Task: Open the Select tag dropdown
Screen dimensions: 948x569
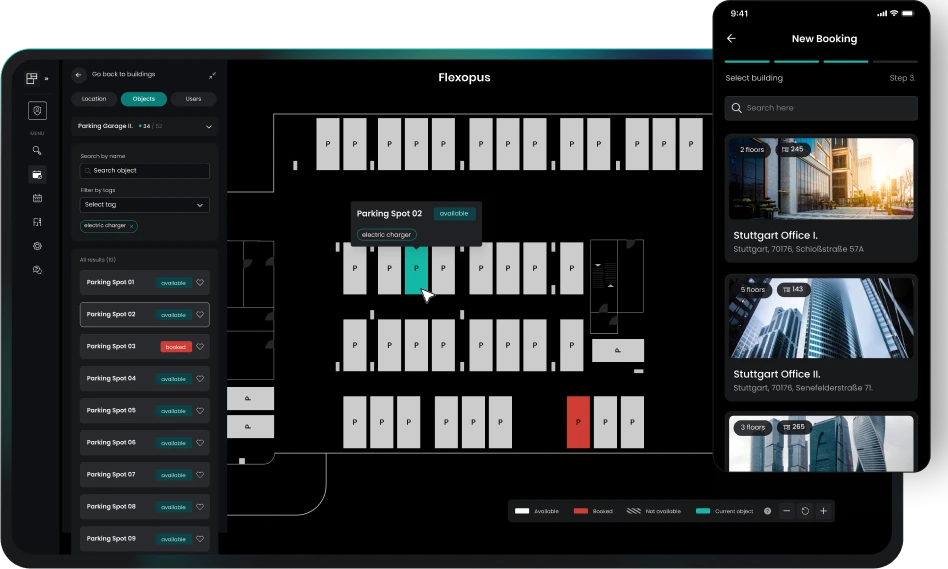Action: 145,205
